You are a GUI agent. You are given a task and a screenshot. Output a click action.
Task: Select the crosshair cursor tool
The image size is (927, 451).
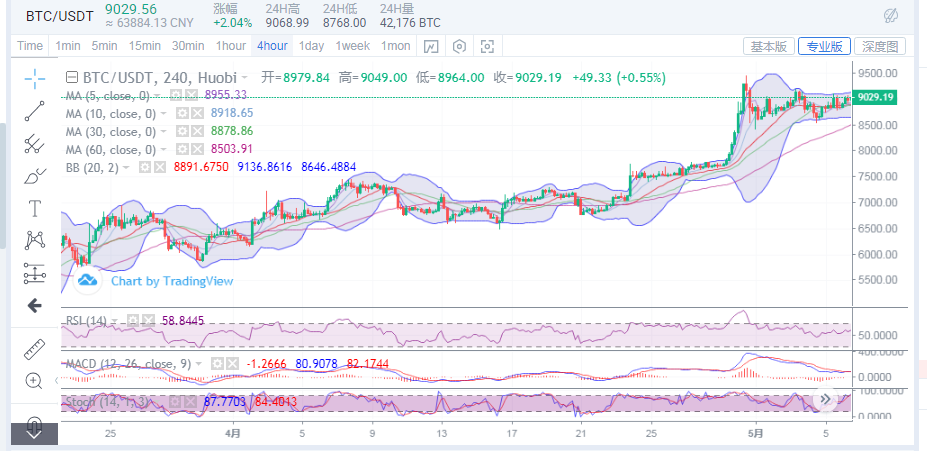pos(35,78)
